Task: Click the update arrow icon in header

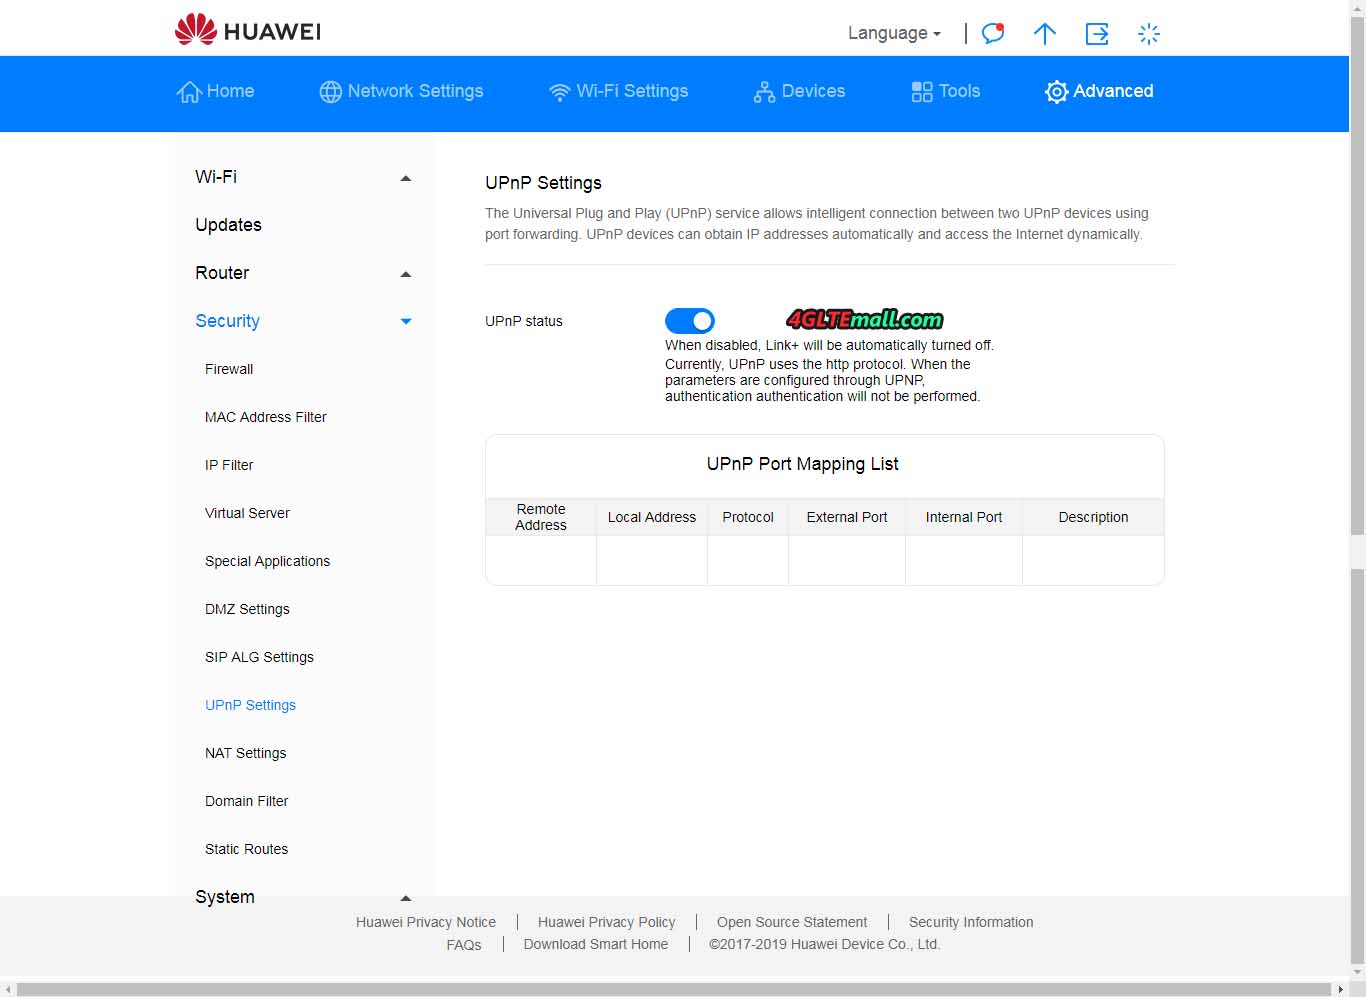Action: [x=1044, y=34]
